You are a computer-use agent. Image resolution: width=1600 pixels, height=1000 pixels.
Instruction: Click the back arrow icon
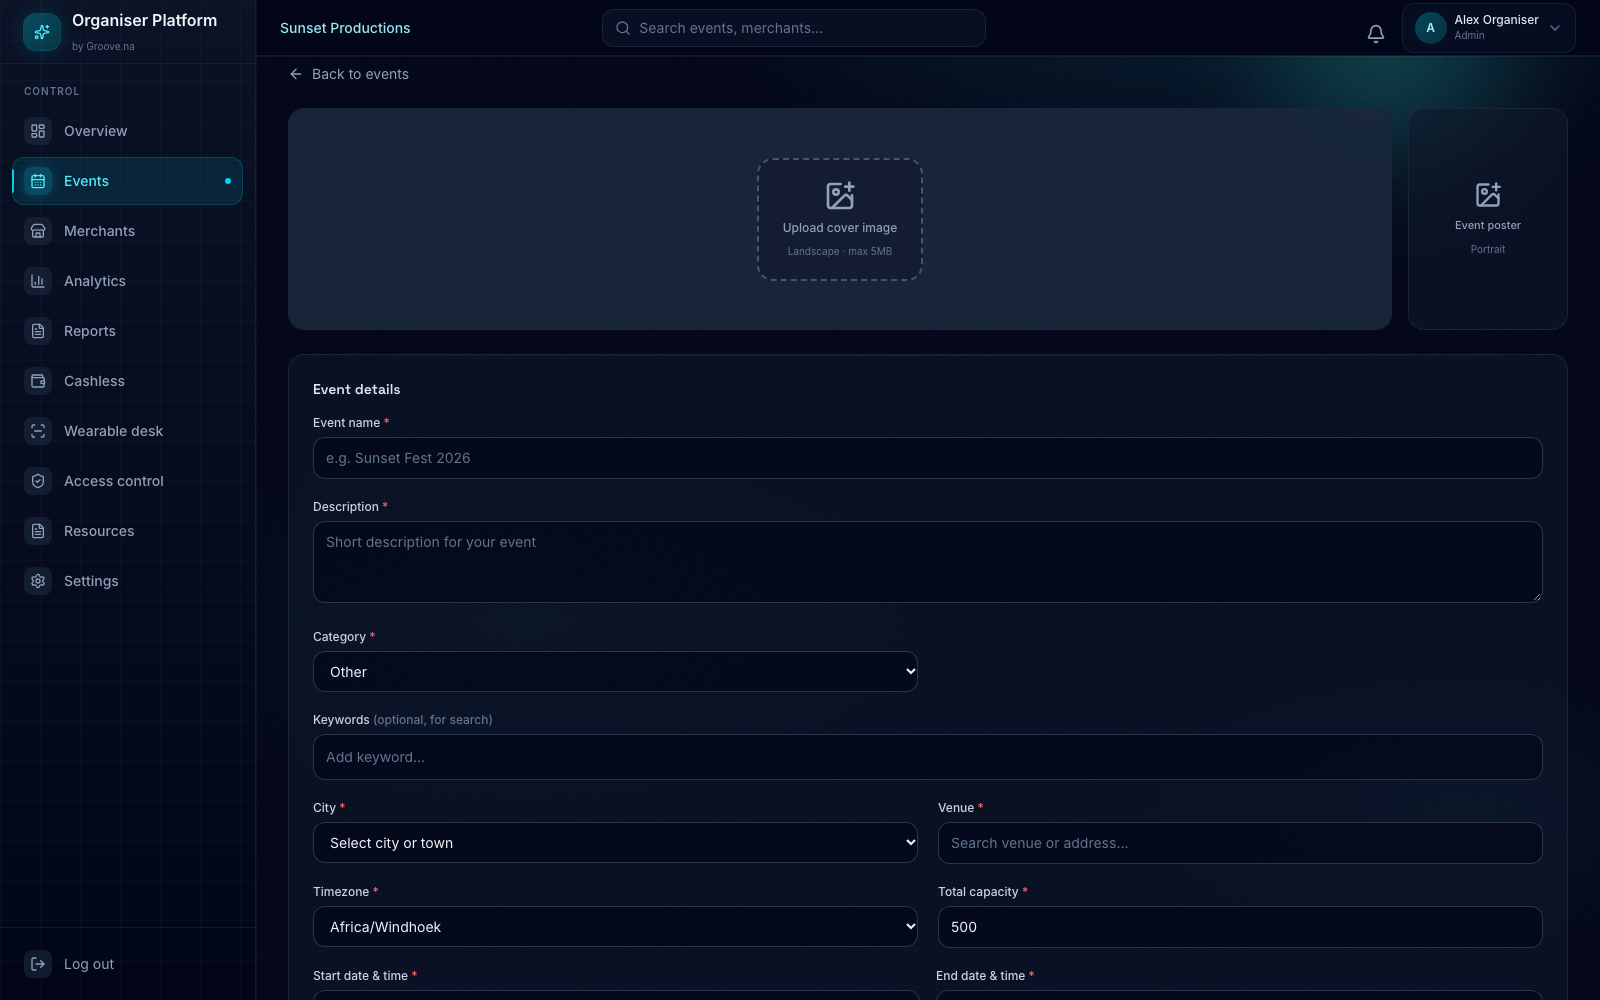click(x=296, y=74)
